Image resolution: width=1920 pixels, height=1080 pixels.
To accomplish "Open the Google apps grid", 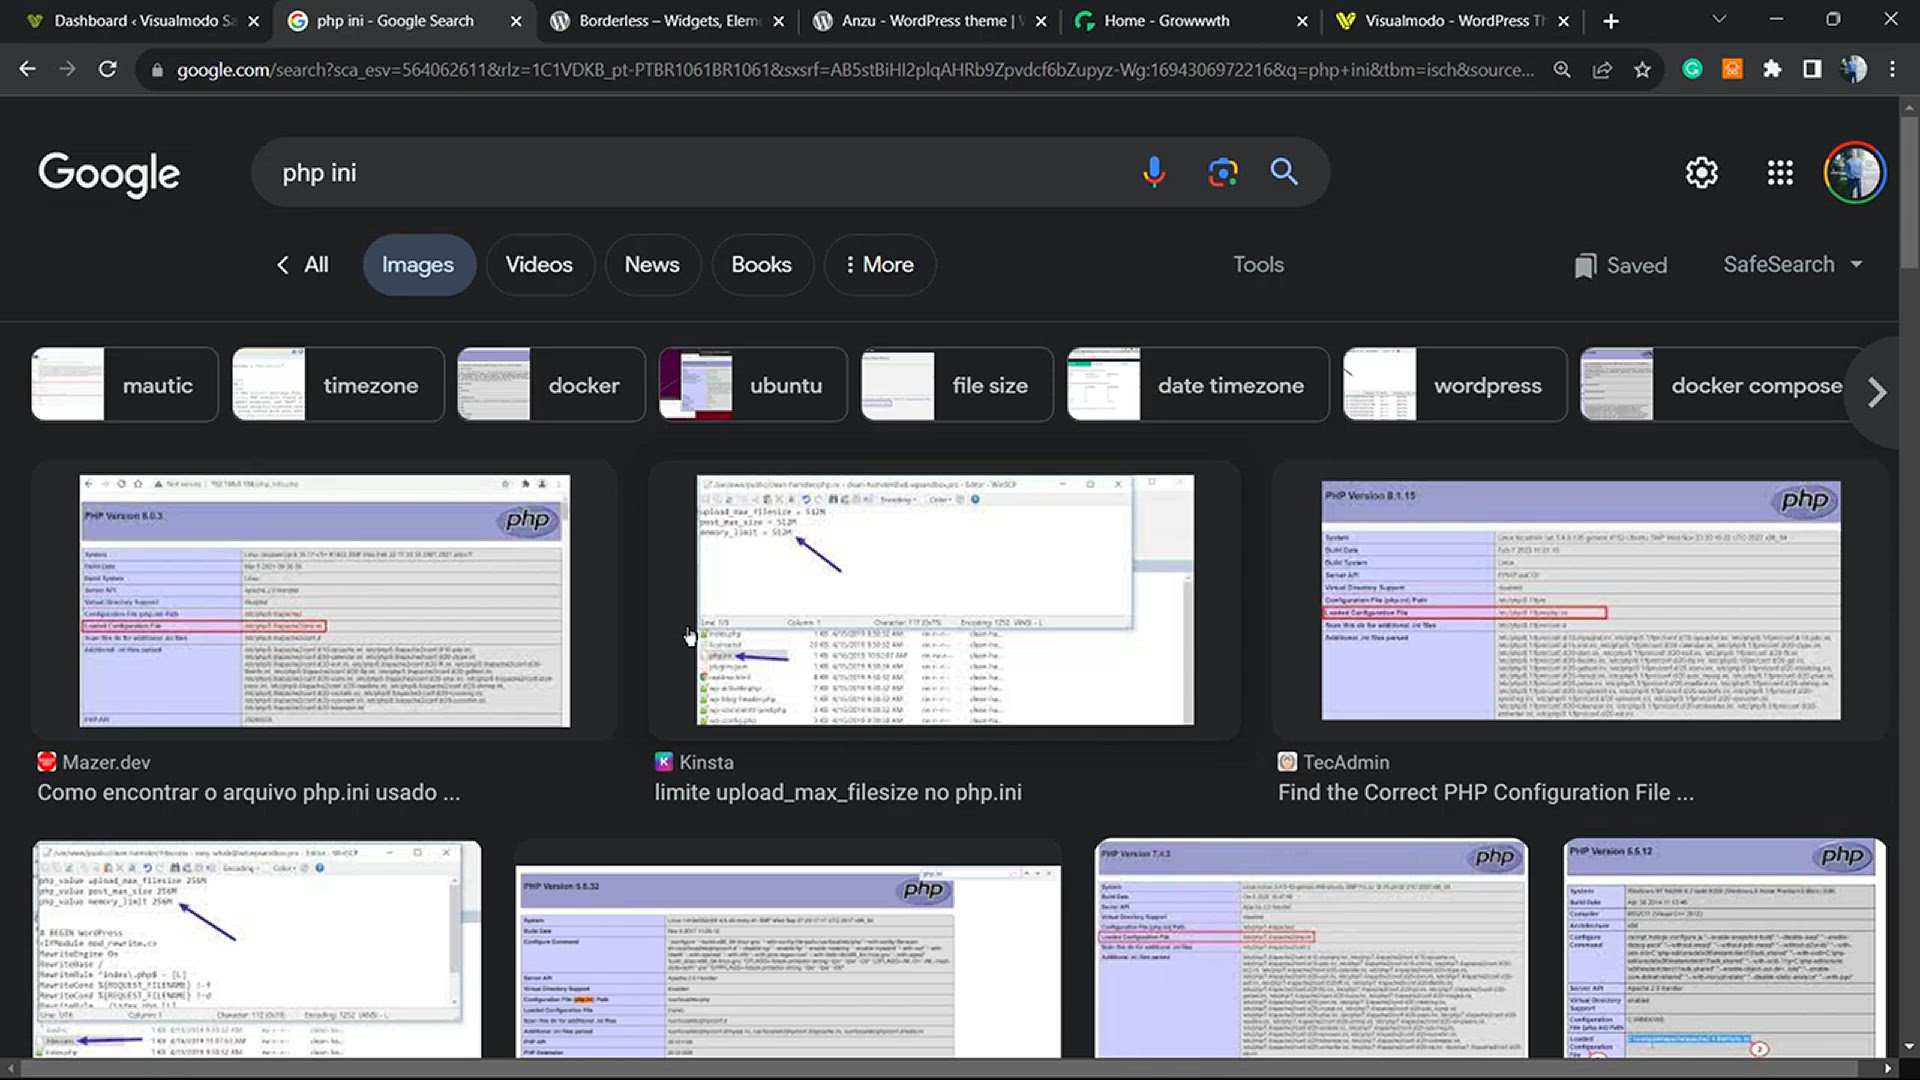I will [1780, 173].
